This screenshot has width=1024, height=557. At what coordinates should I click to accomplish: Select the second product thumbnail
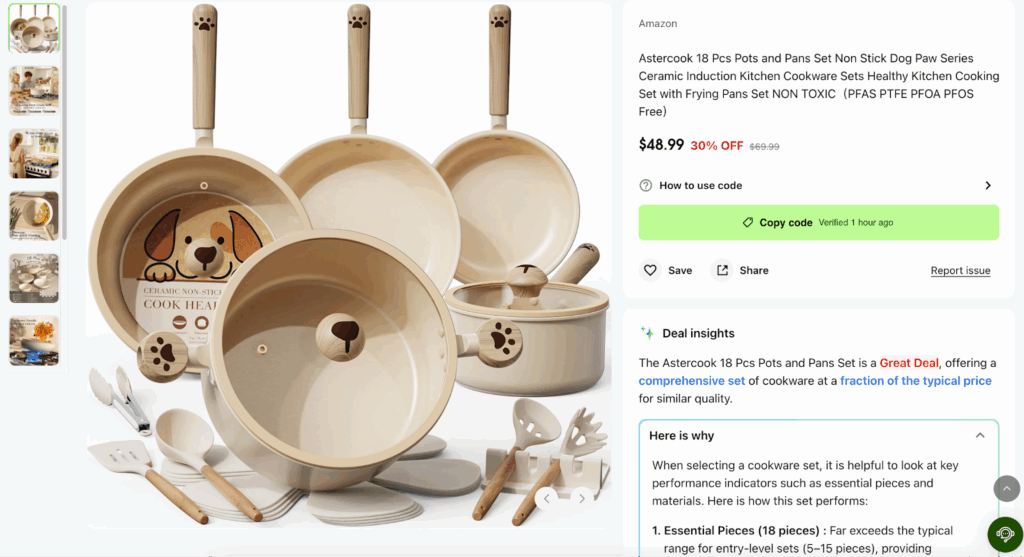(x=34, y=90)
